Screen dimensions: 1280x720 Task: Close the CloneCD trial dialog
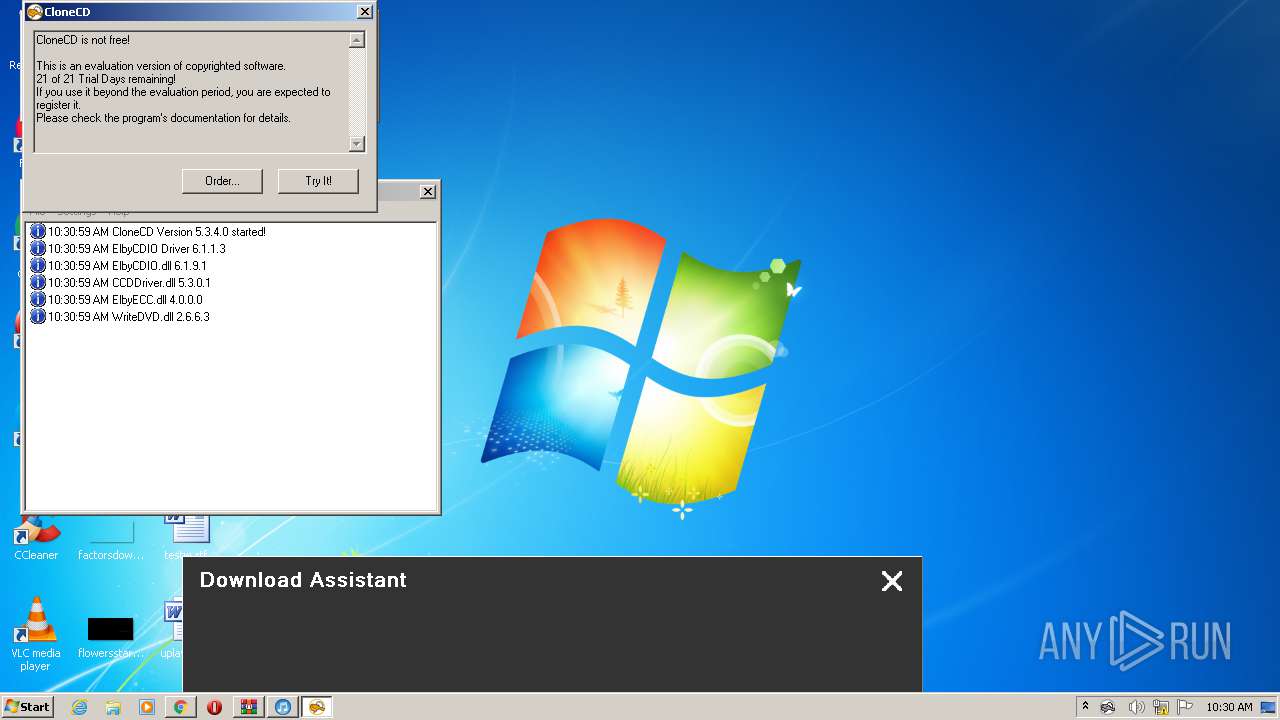pos(365,12)
